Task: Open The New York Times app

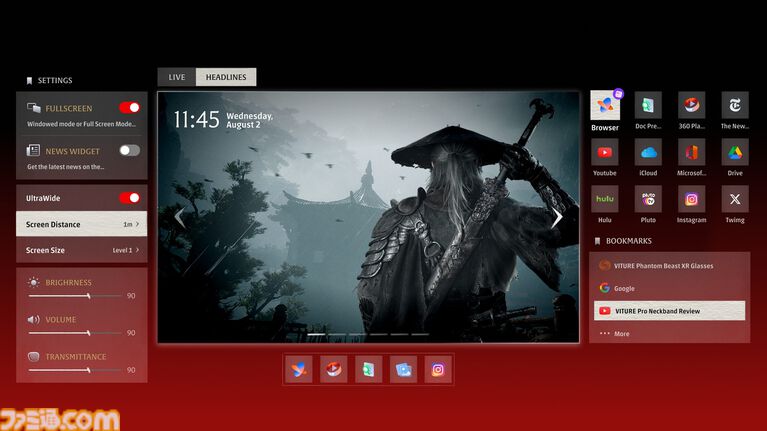Action: click(735, 105)
